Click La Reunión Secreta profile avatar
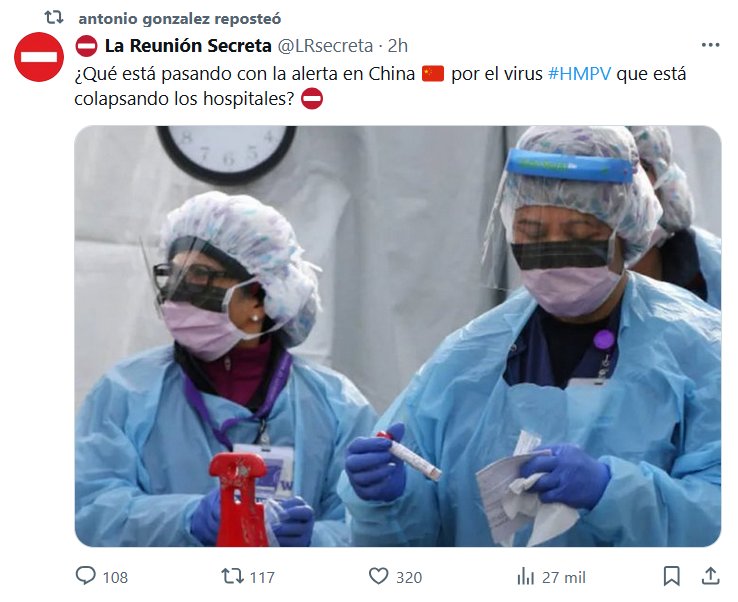The height and width of the screenshot is (602, 738). (39, 57)
